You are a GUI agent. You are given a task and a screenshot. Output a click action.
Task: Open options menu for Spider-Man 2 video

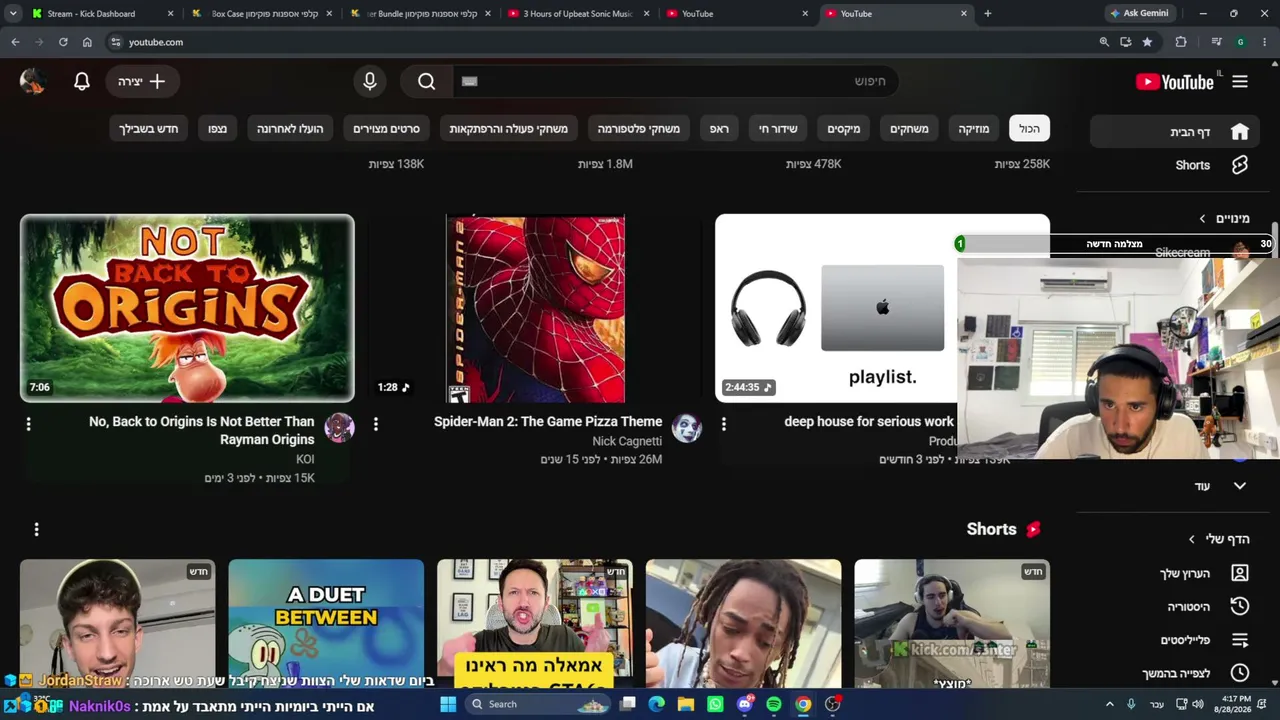[376, 424]
